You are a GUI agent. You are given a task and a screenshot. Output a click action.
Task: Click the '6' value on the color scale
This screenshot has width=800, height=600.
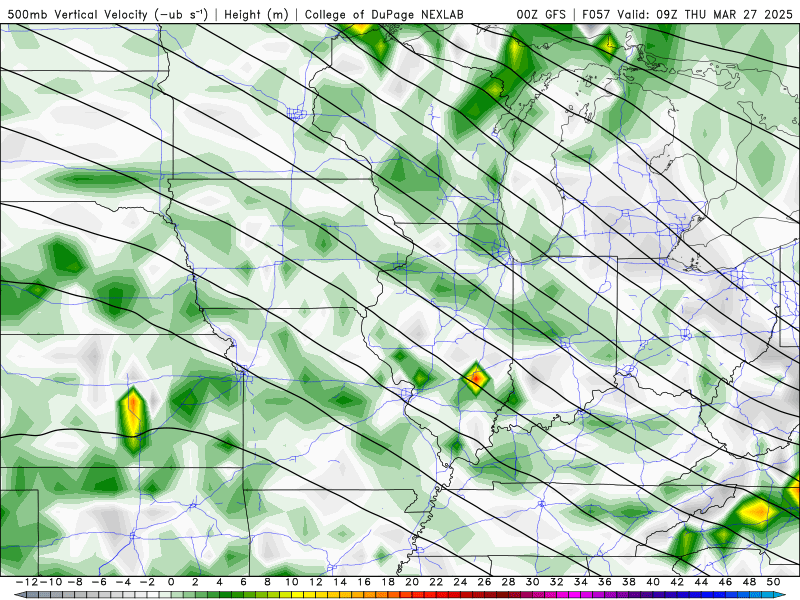243,582
